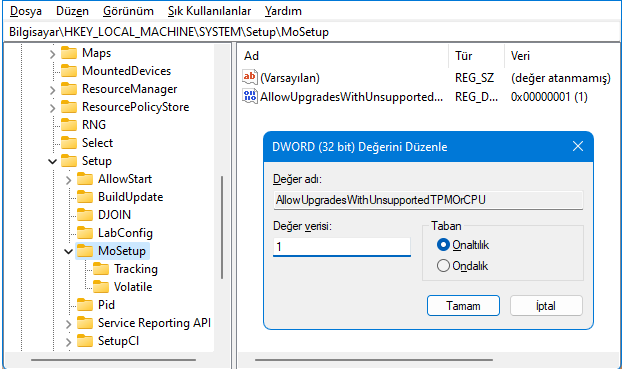Click the tree pane horizontal scrollbar
The height and width of the screenshot is (369, 622).
pyautogui.click(x=113, y=360)
